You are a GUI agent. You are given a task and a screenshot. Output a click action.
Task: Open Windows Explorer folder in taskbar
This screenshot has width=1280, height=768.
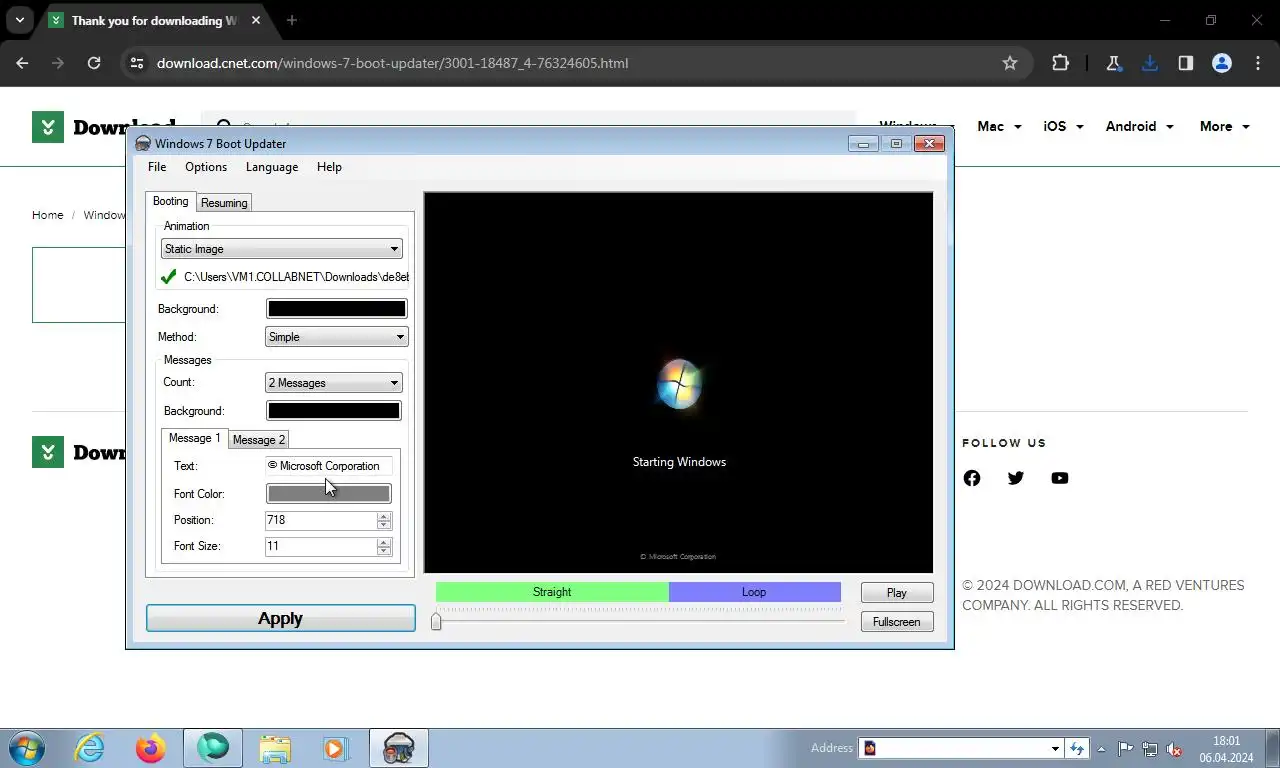pos(275,748)
